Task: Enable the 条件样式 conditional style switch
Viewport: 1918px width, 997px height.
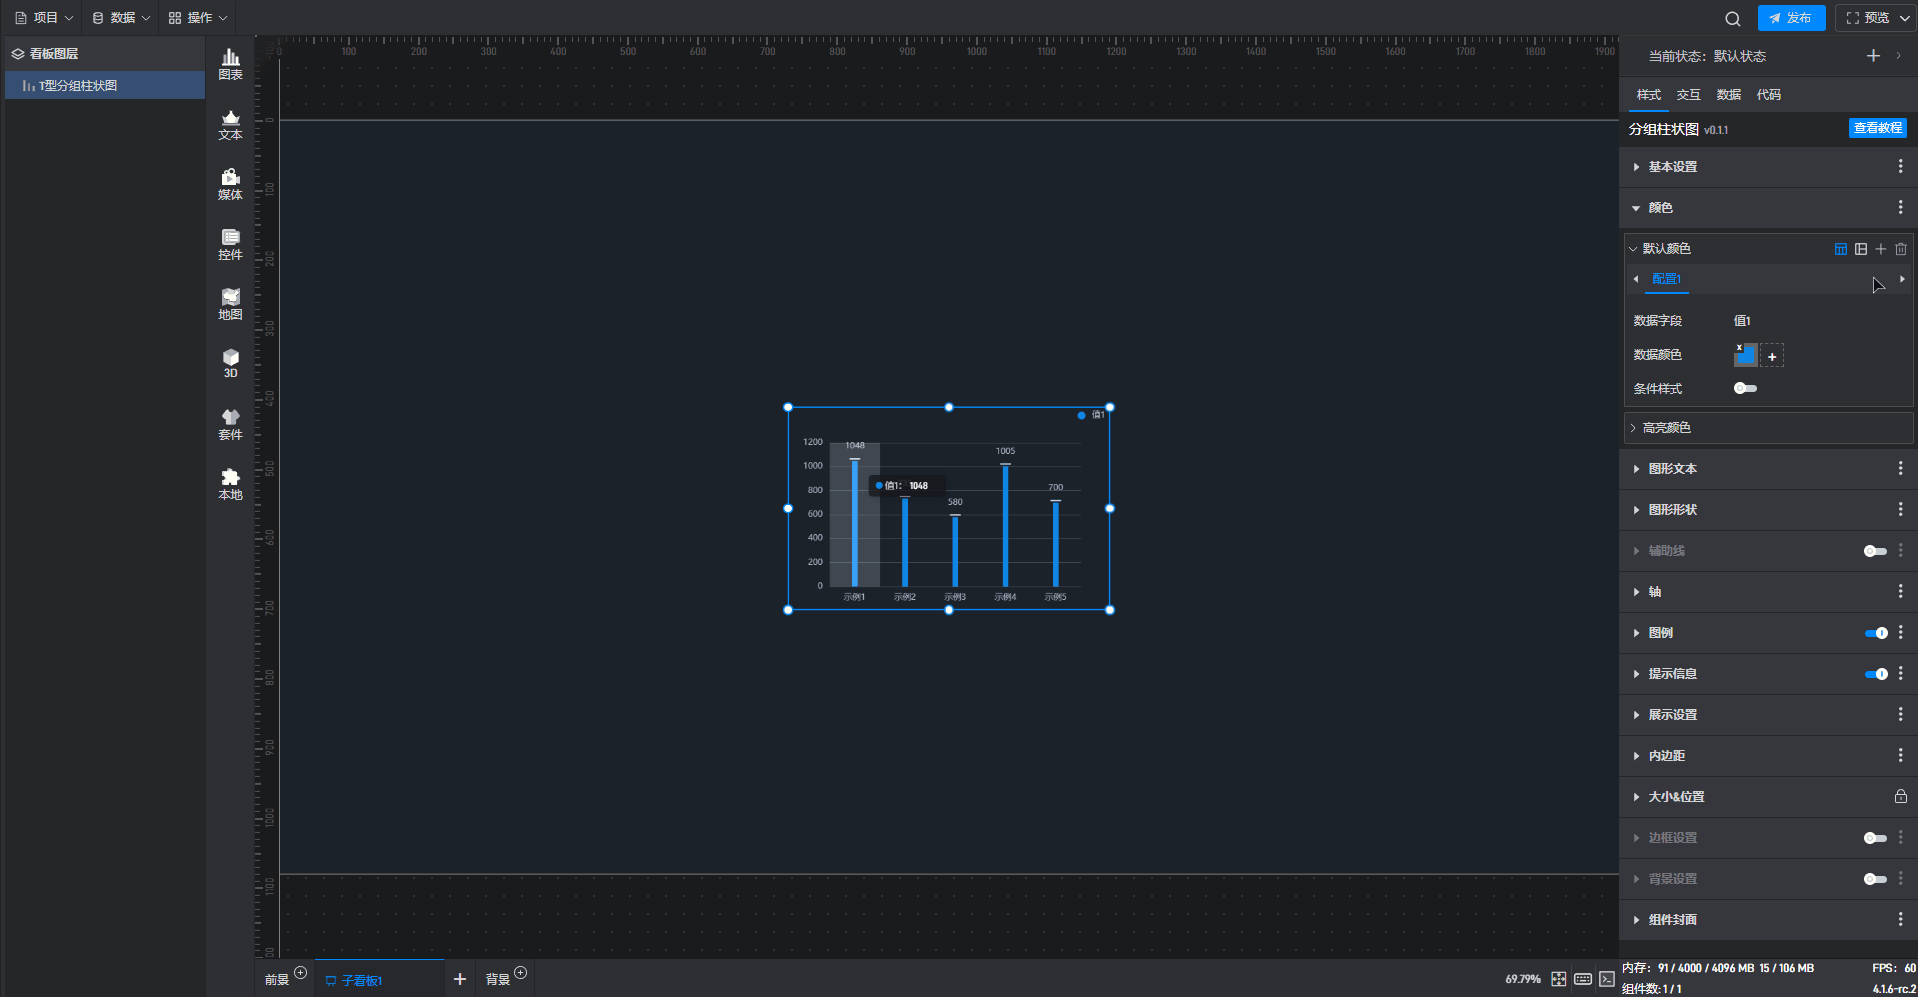Action: click(1745, 388)
